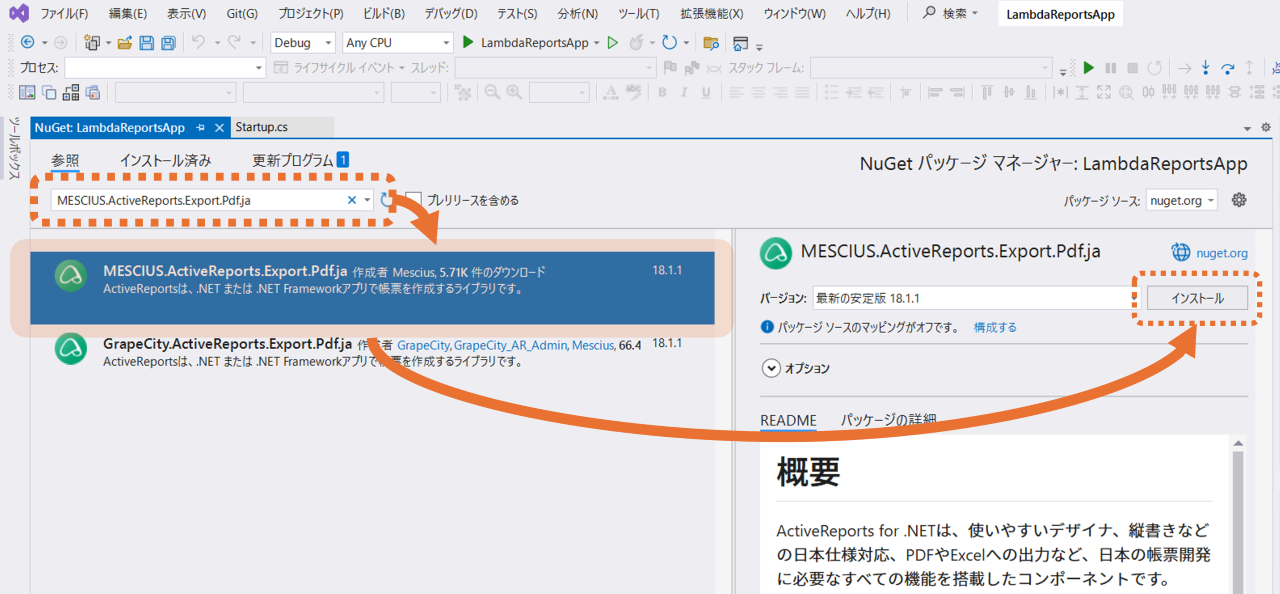Switch to the Startup.cs tab

point(261,127)
